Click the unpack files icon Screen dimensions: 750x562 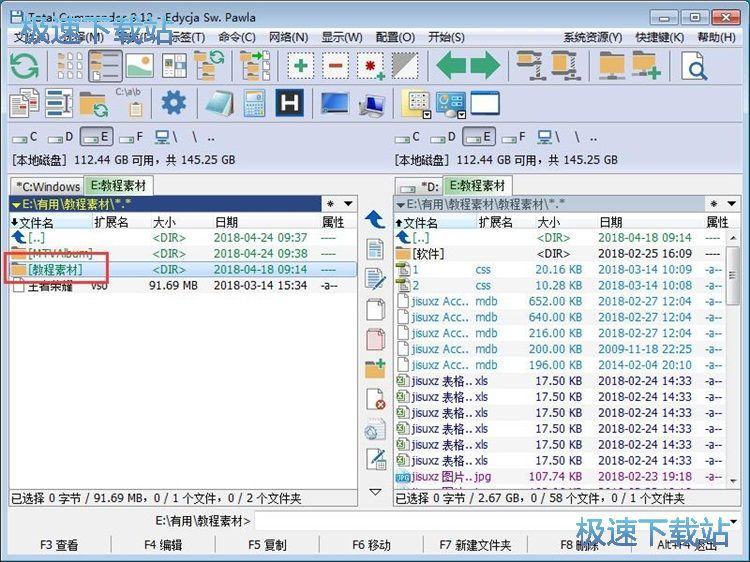point(566,66)
